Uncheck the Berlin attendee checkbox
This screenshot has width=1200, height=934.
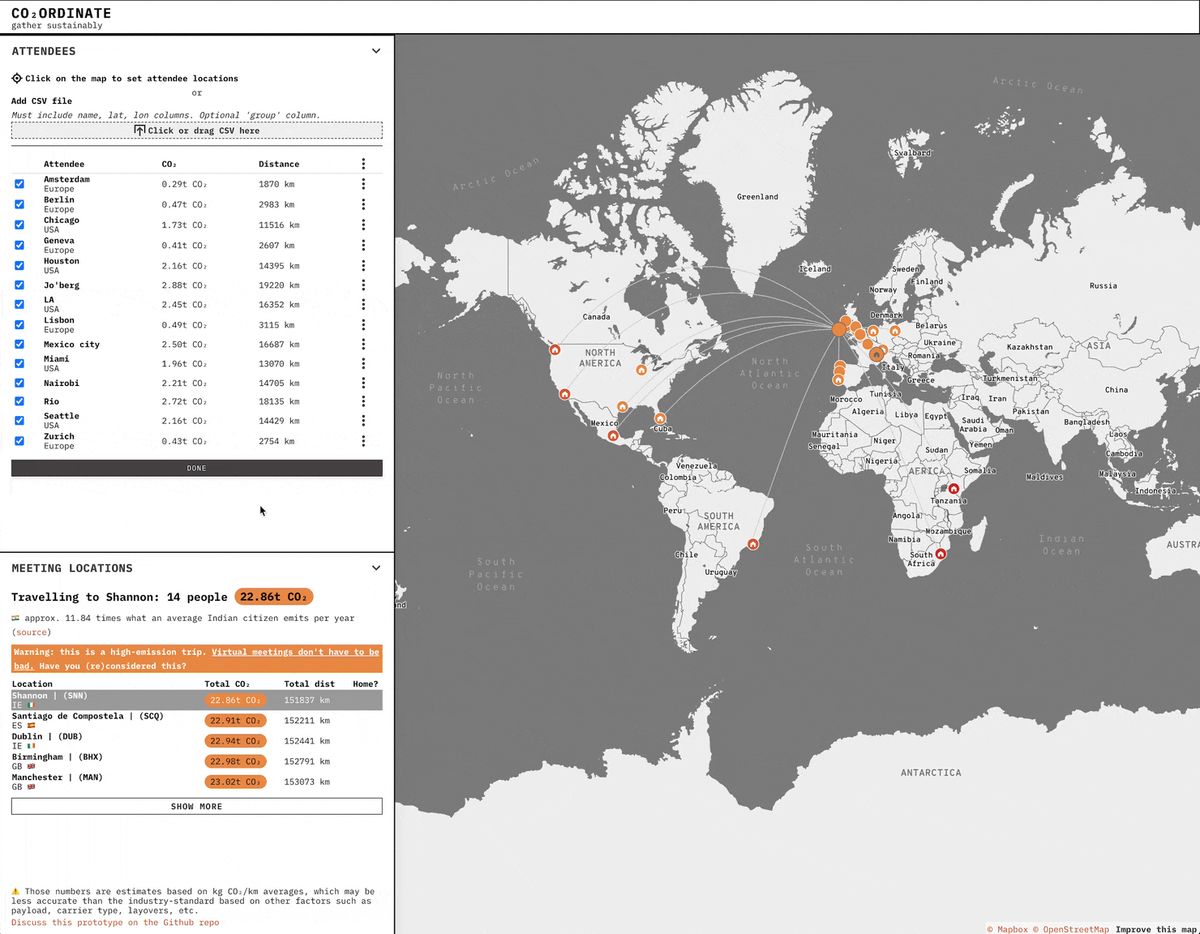[x=19, y=204]
